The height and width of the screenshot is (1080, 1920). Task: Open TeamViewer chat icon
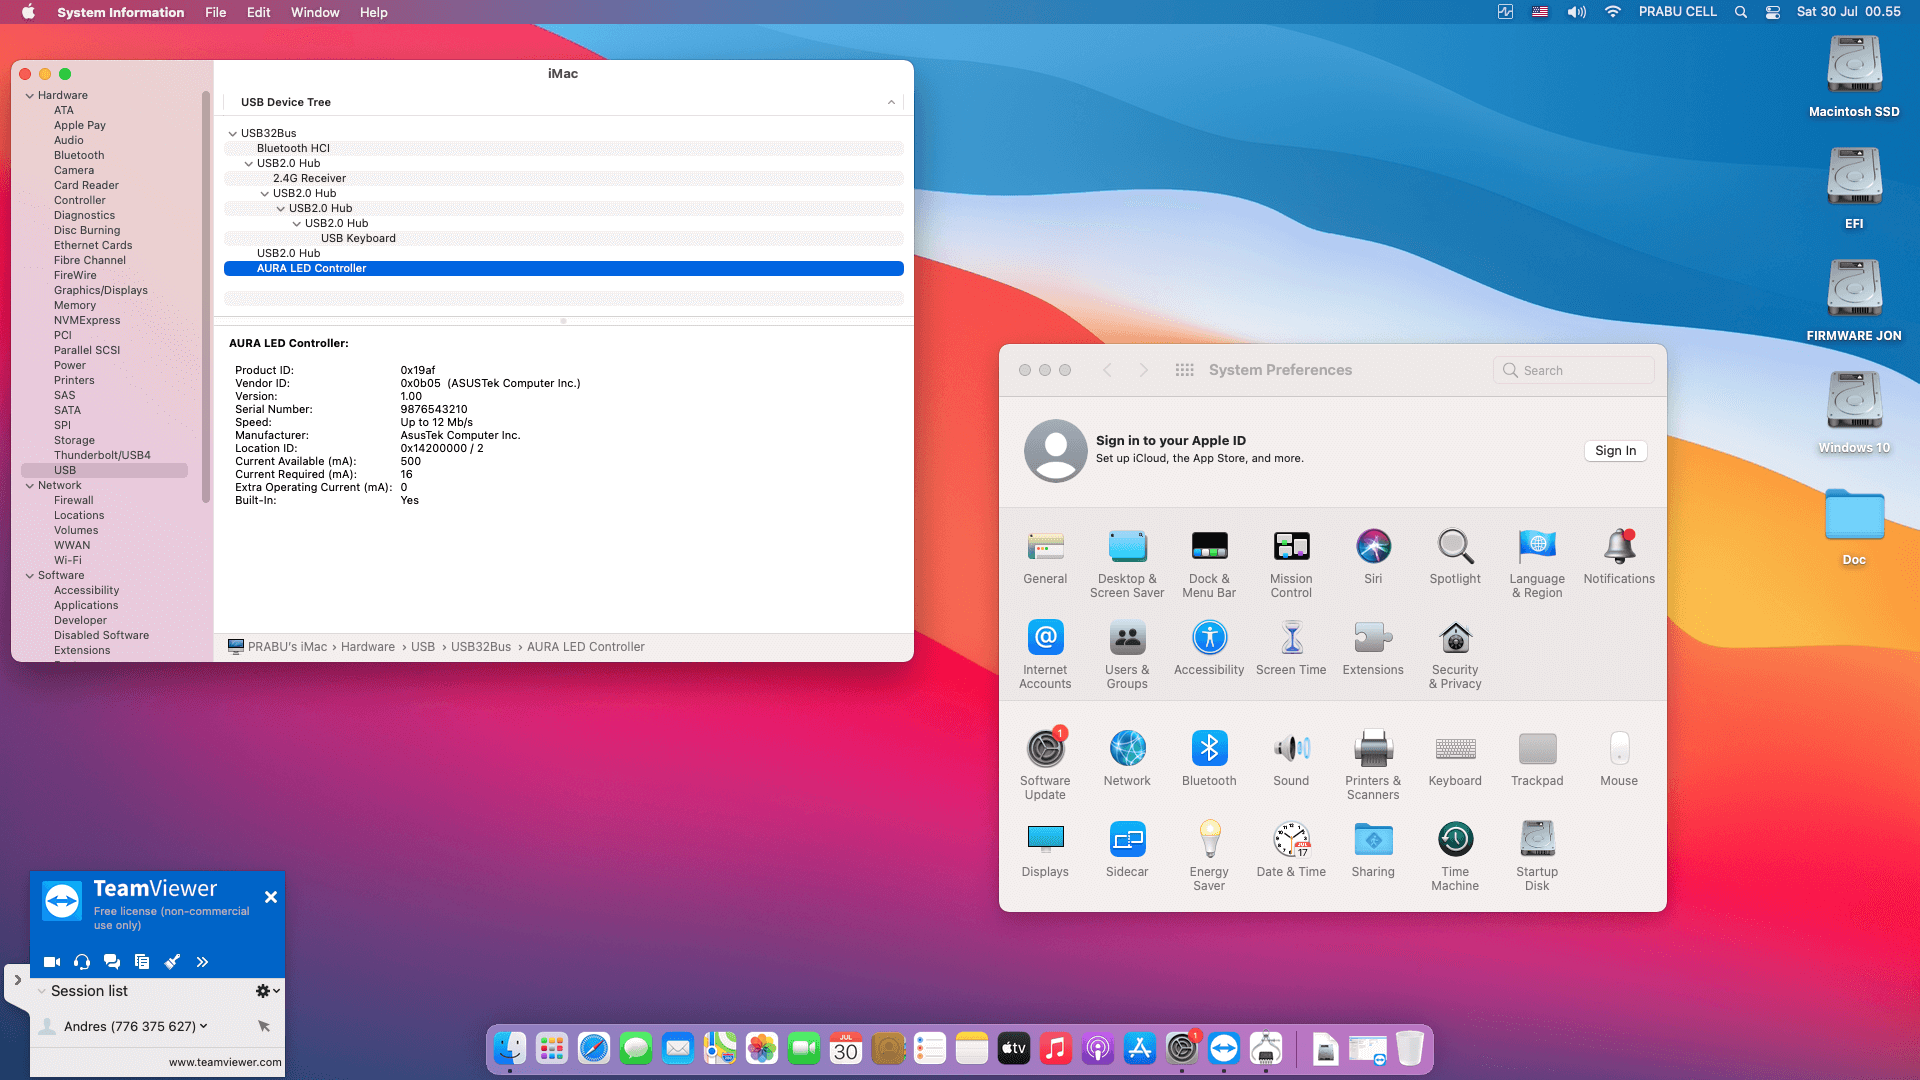pyautogui.click(x=112, y=962)
